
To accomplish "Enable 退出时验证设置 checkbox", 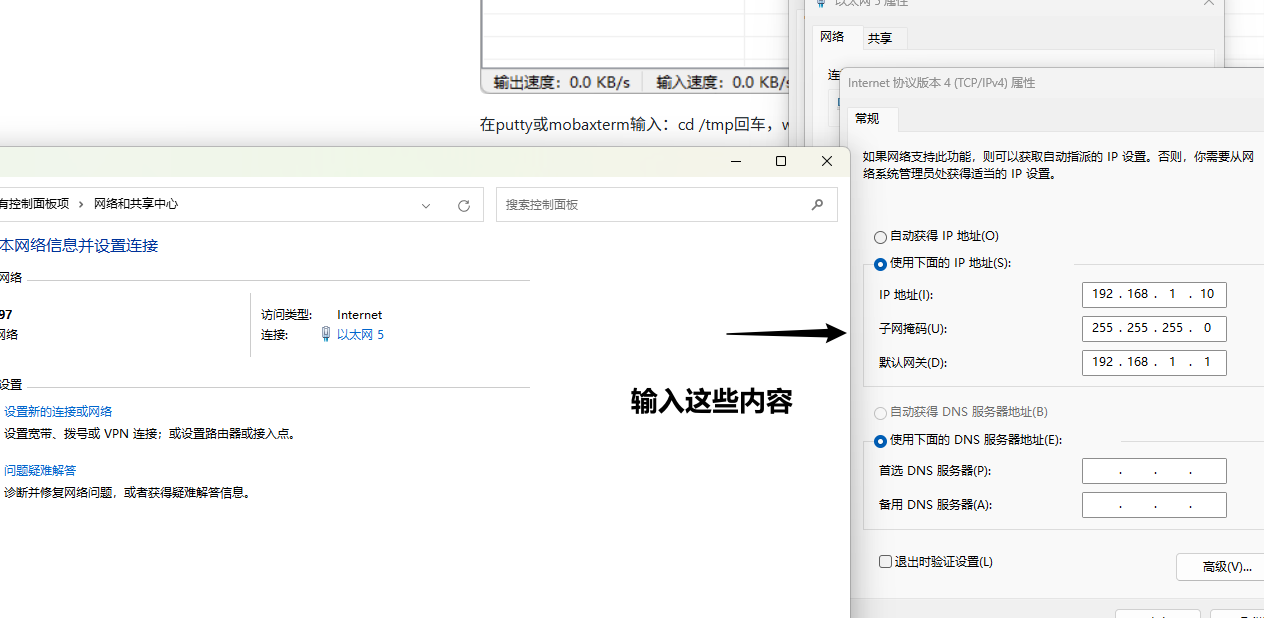I will tap(885, 562).
